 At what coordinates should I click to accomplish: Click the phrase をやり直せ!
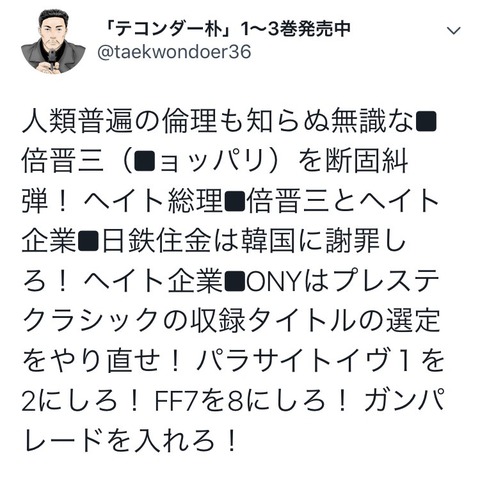point(102,361)
